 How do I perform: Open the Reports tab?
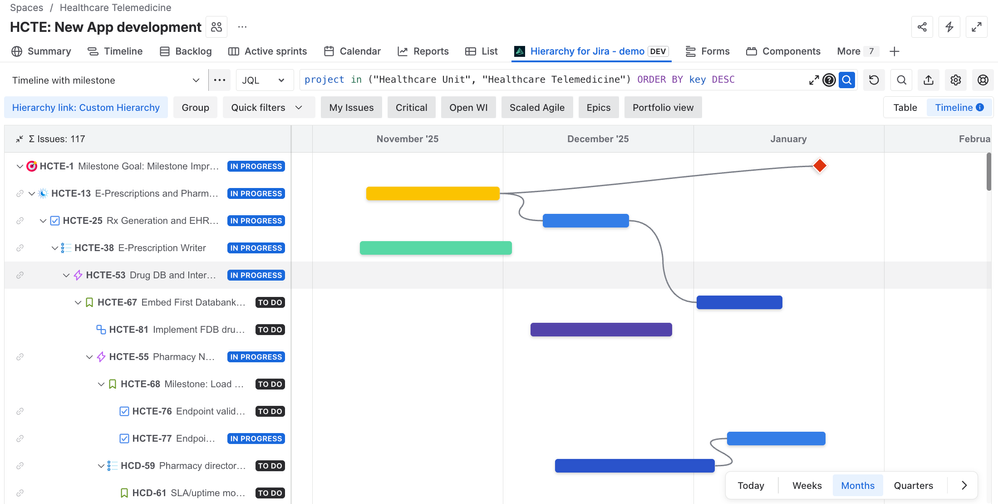click(x=423, y=52)
